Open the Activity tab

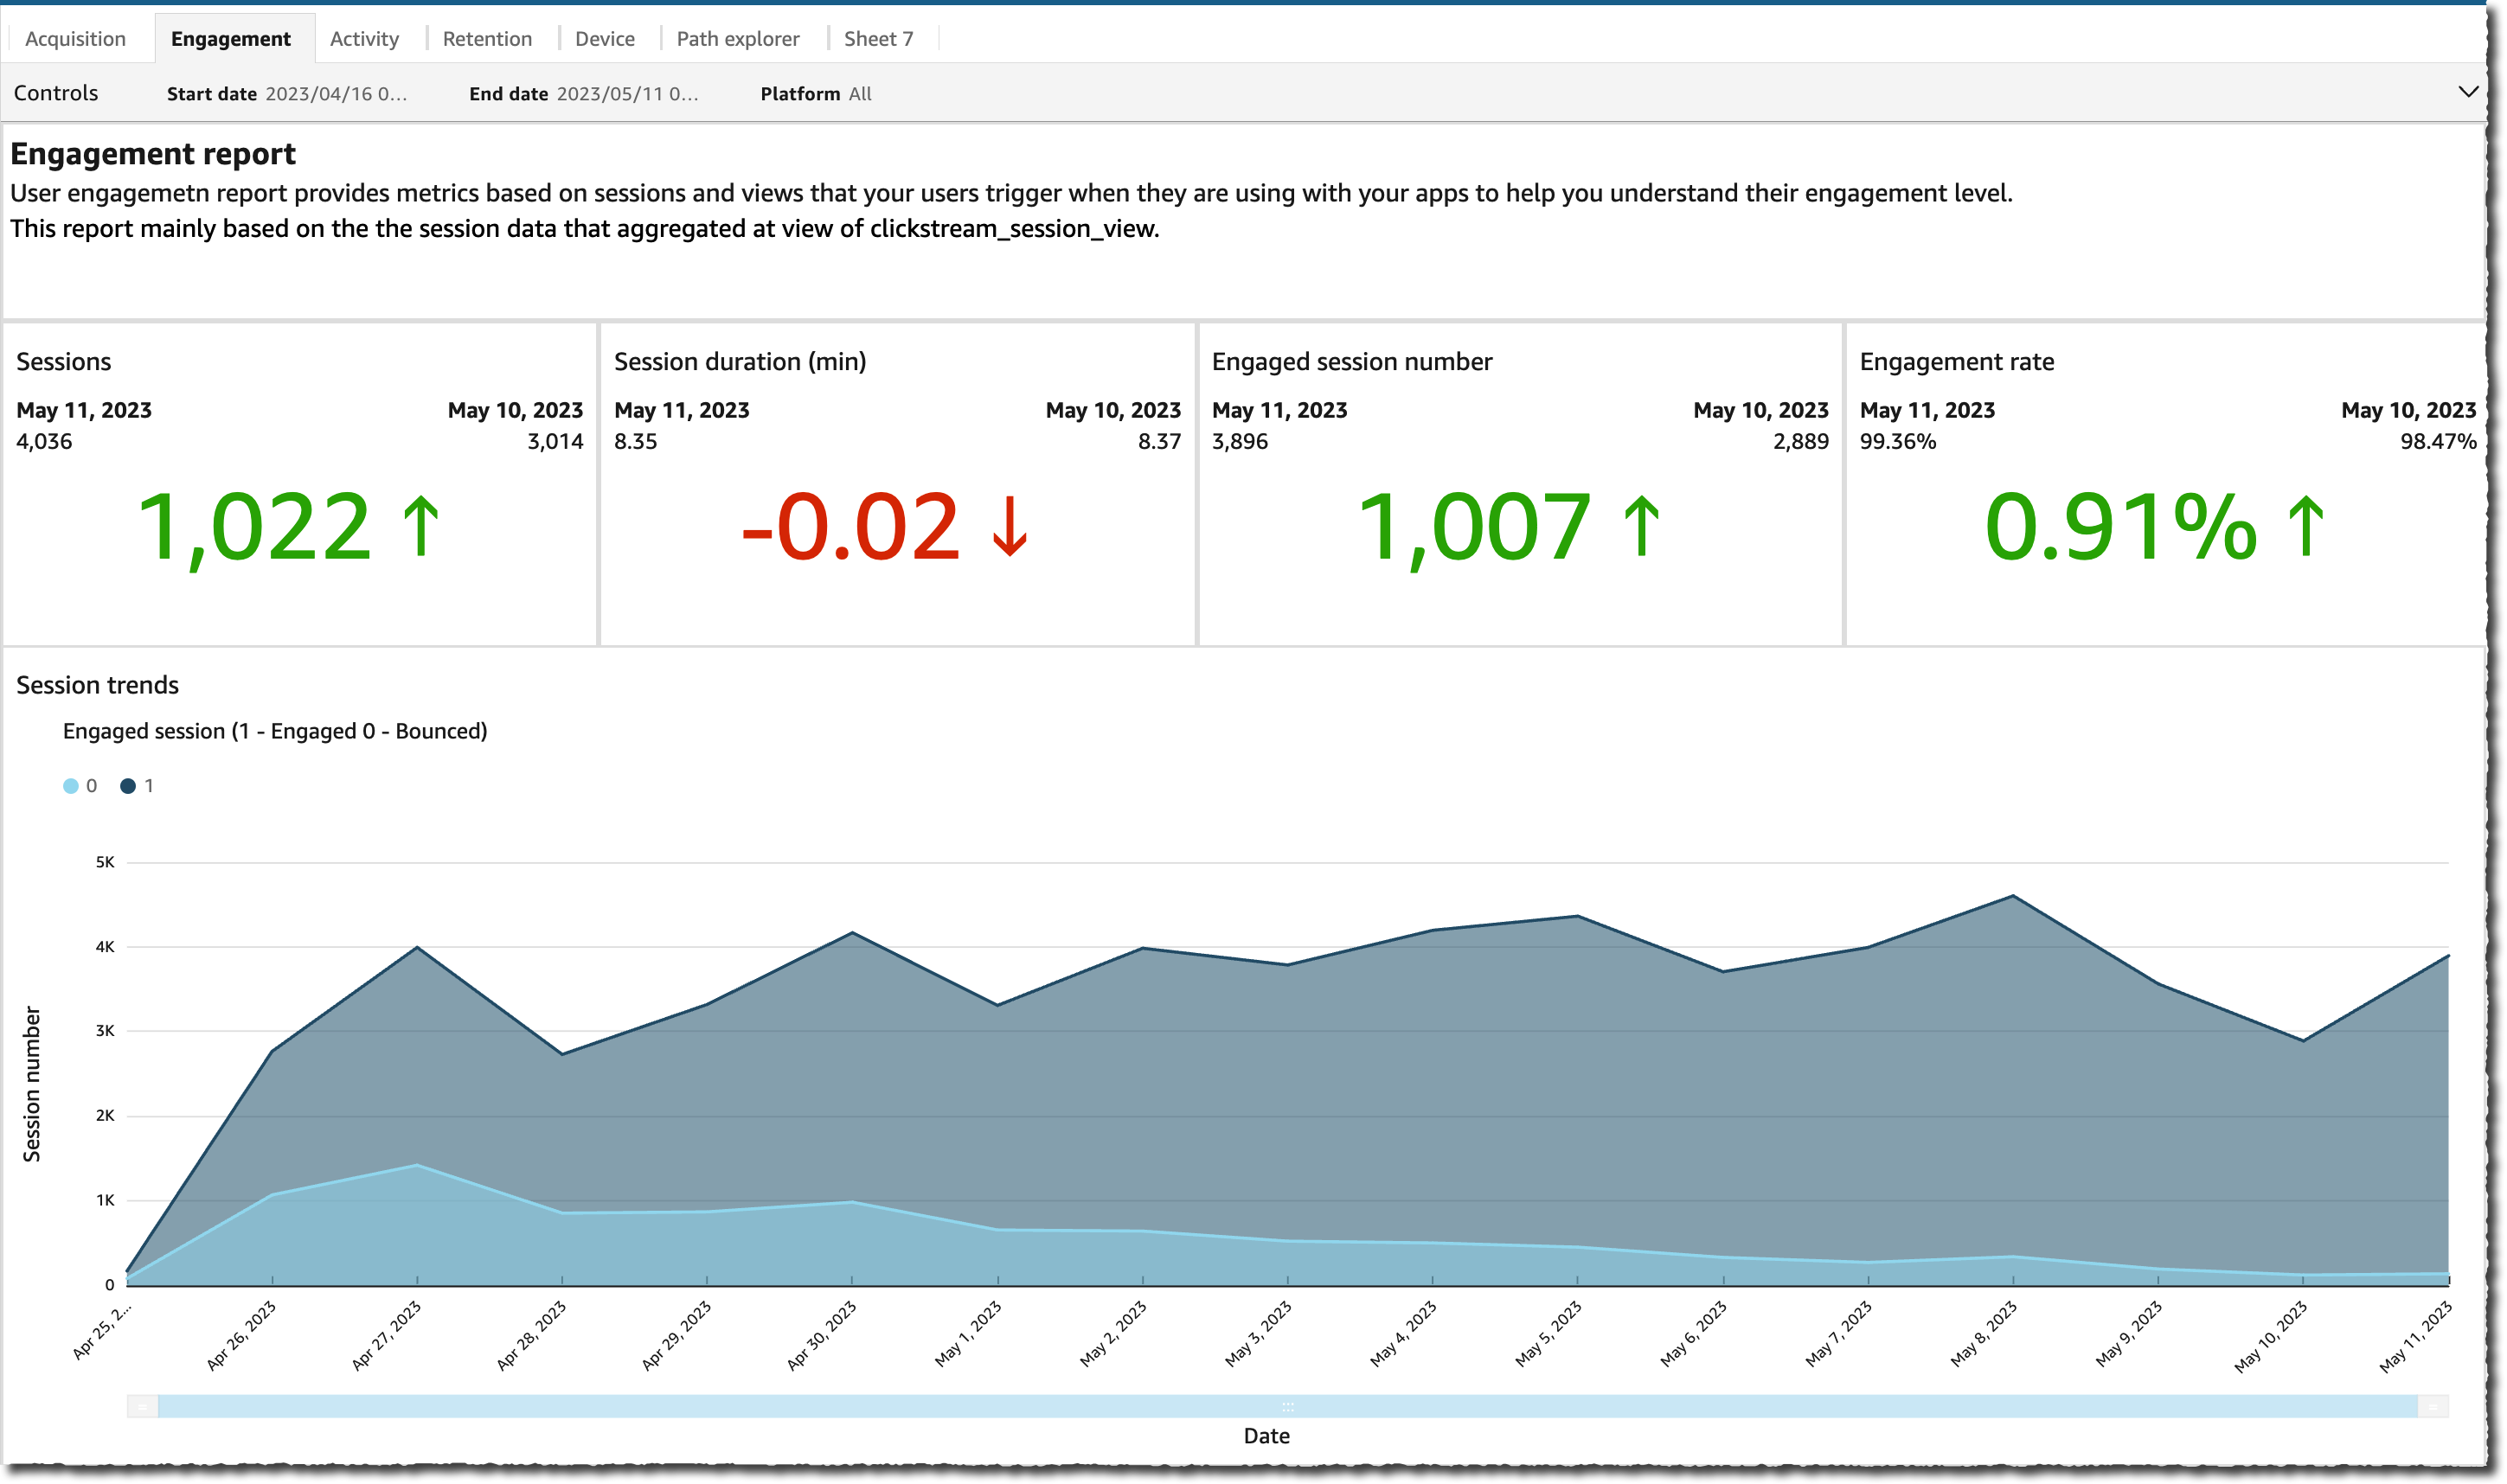[x=364, y=38]
